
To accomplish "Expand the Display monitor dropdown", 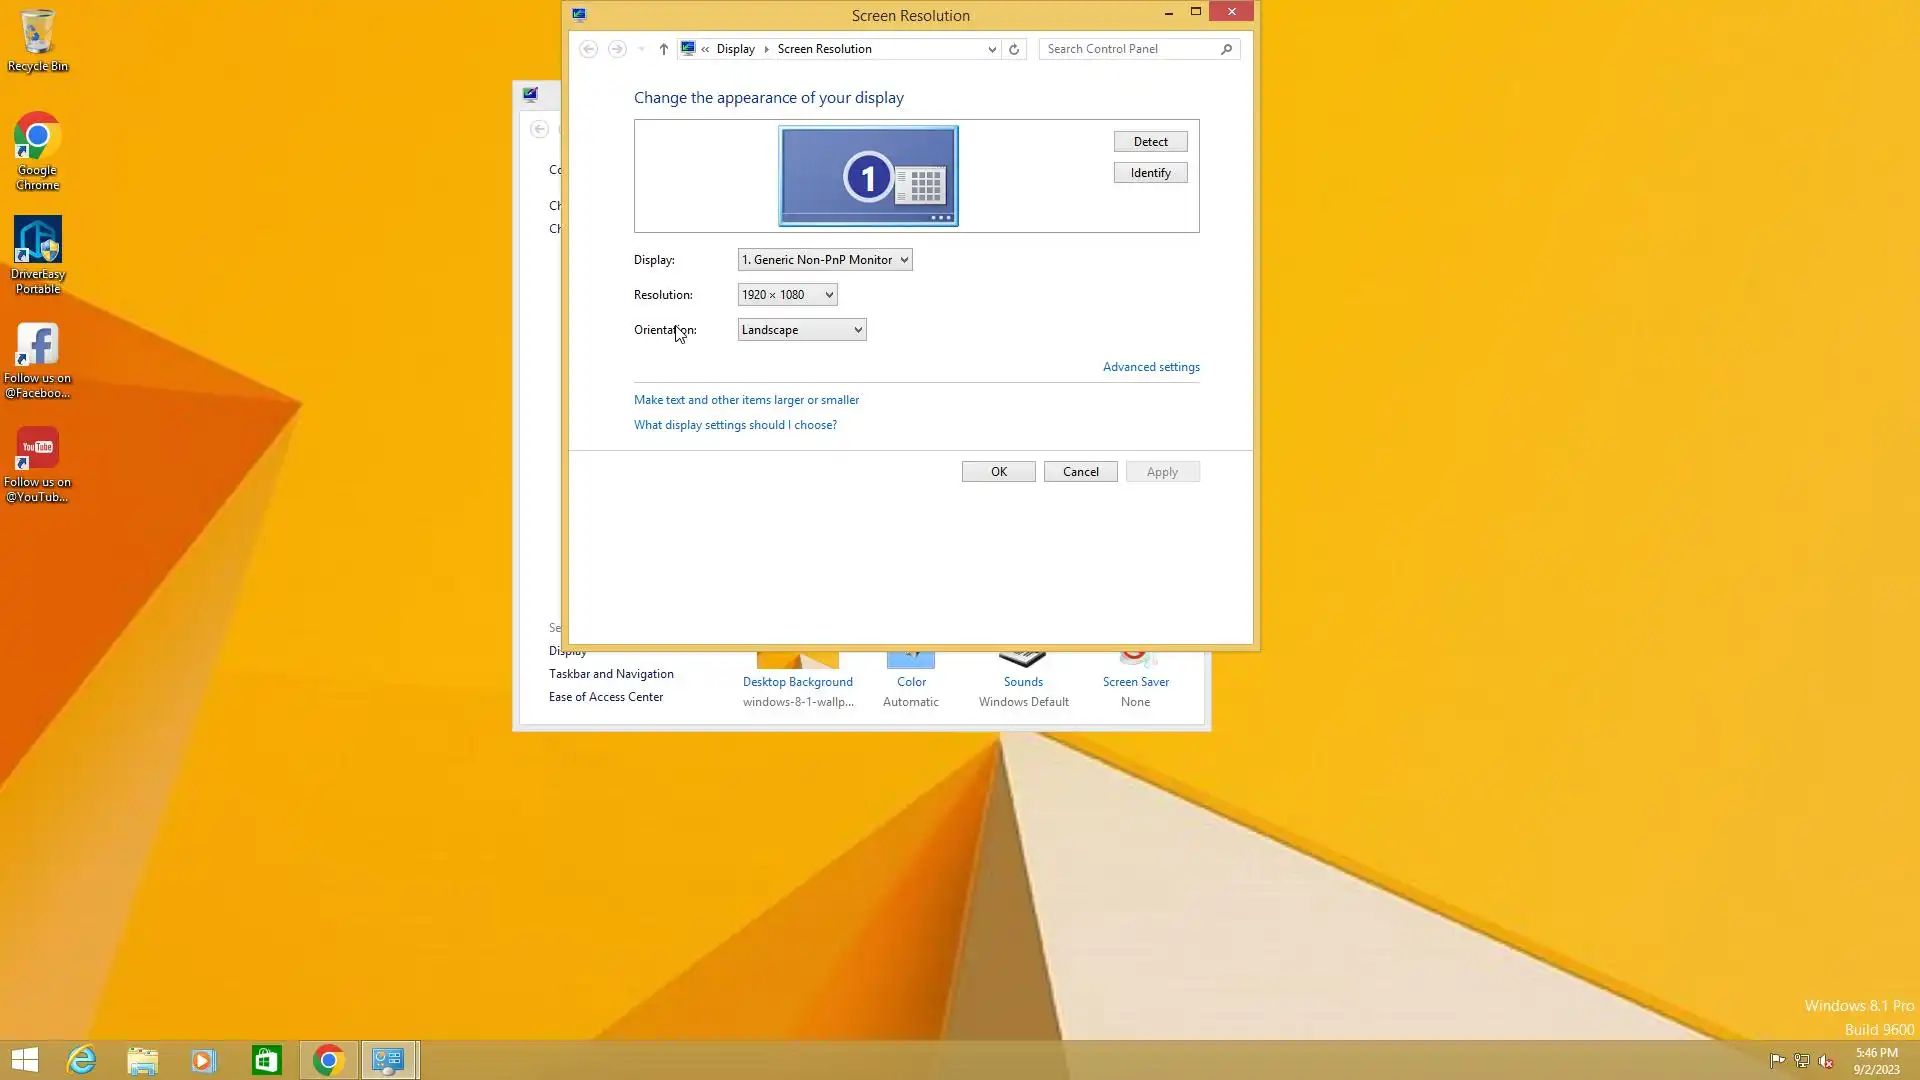I will click(x=825, y=260).
